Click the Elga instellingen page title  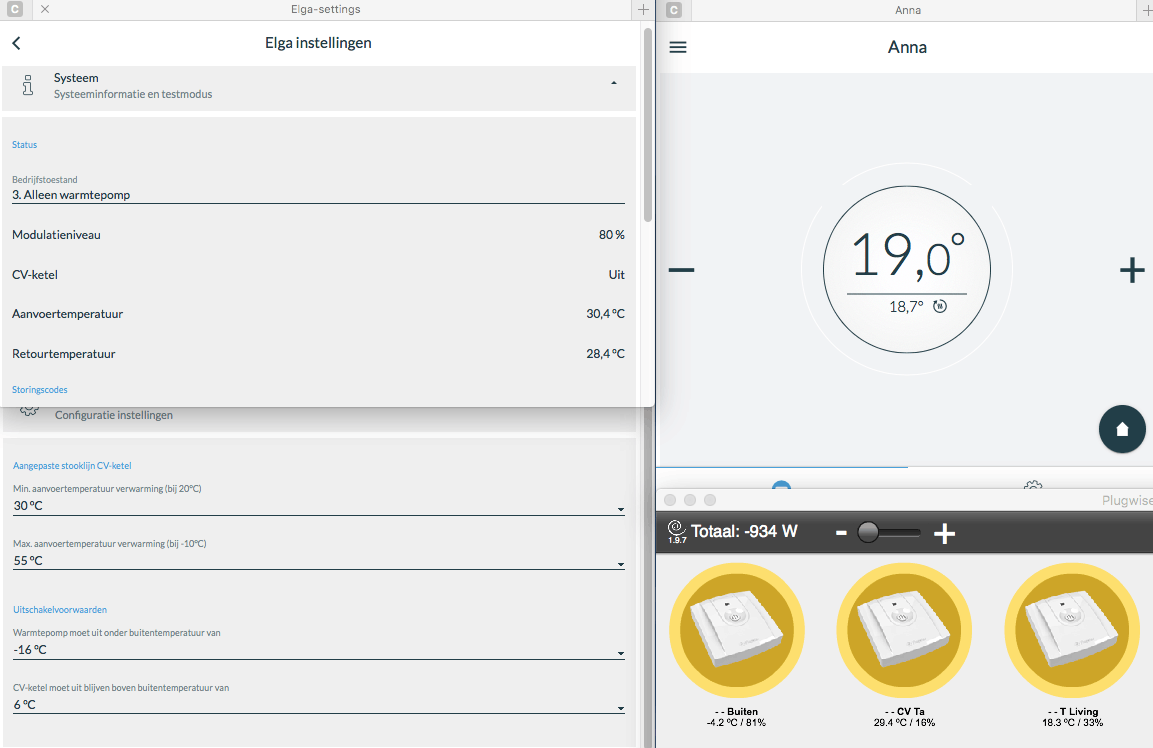[x=318, y=43]
